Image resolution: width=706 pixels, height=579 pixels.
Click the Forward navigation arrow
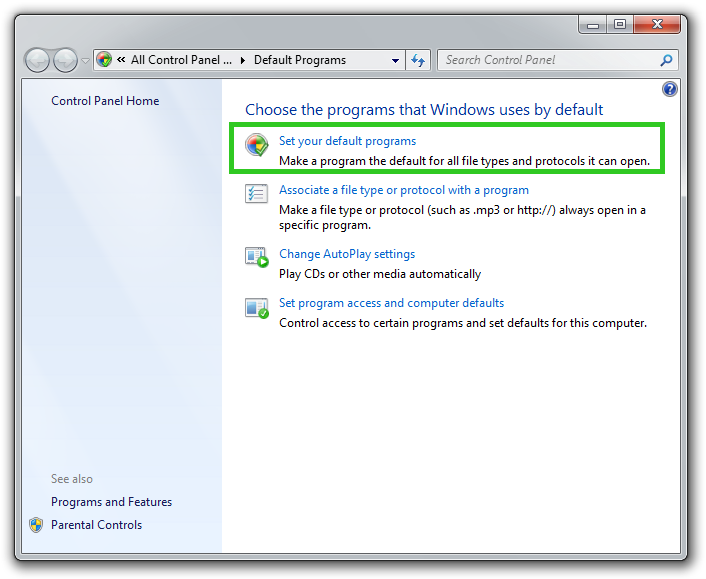[65, 60]
